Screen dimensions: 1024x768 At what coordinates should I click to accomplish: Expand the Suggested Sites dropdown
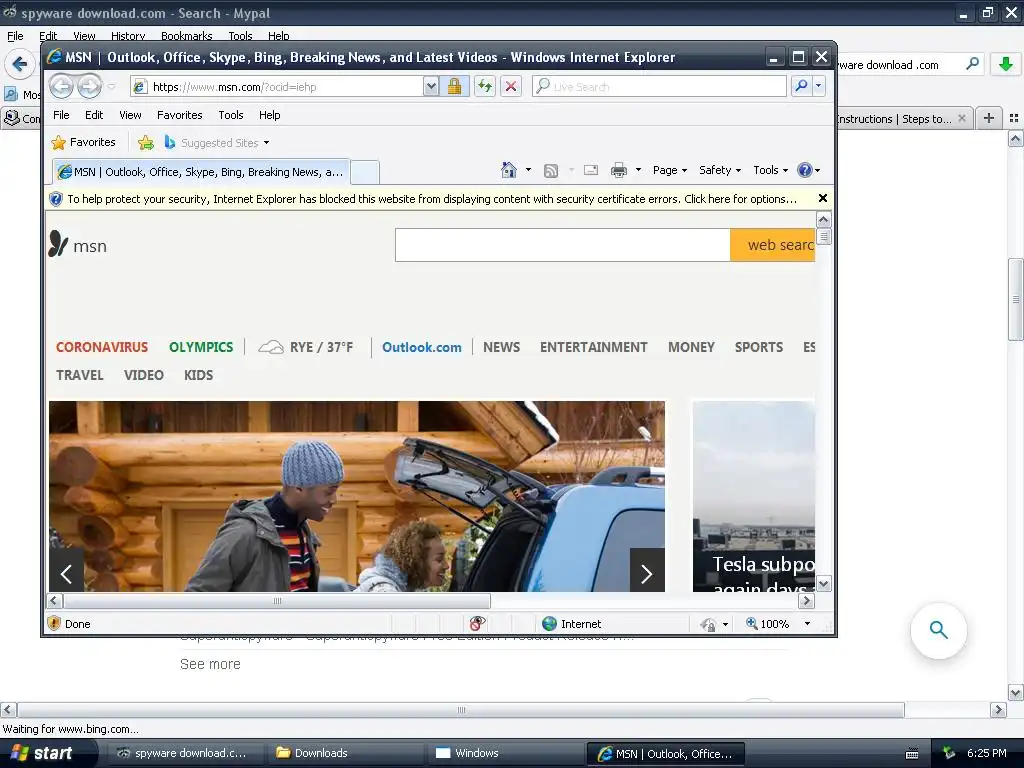pyautogui.click(x=266, y=143)
